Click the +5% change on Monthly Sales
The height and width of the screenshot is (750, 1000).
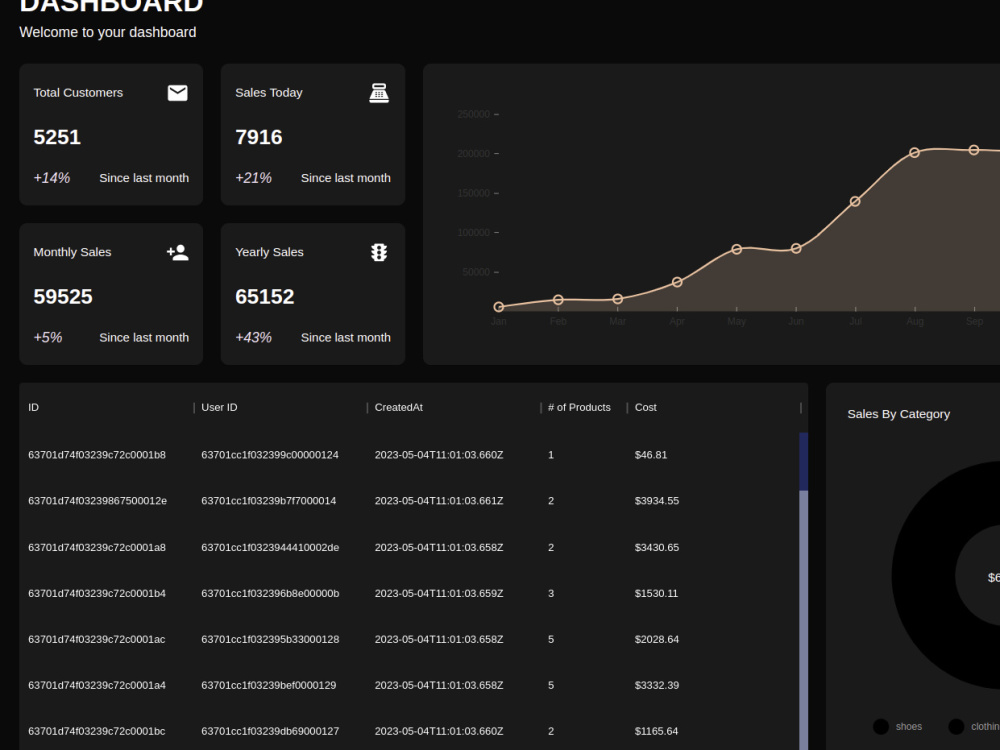(48, 337)
